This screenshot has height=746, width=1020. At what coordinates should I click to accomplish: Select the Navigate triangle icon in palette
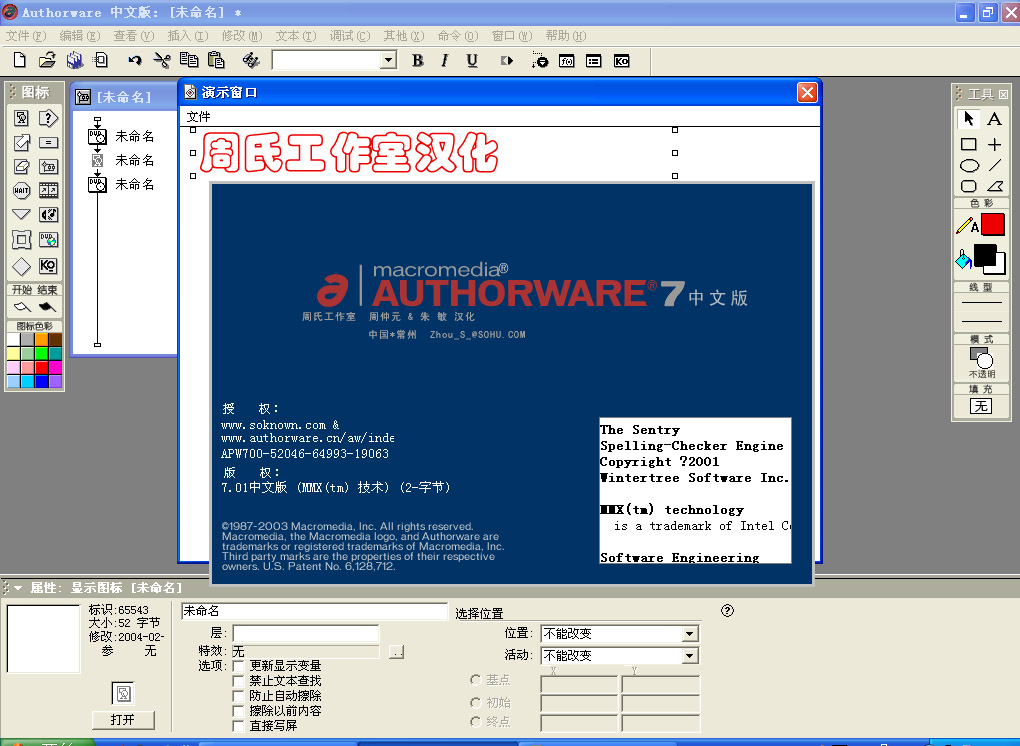click(21, 214)
